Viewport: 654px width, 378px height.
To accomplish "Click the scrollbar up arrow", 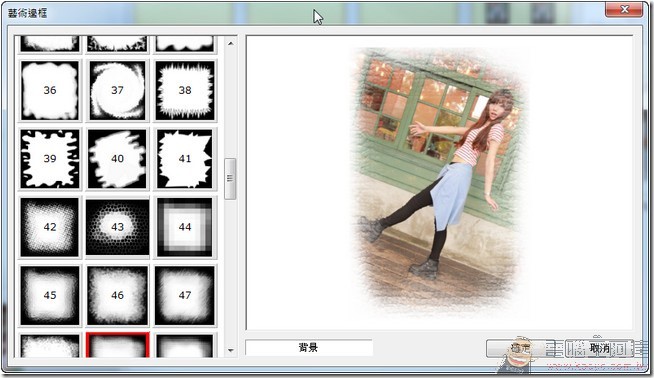I will tap(231, 43).
